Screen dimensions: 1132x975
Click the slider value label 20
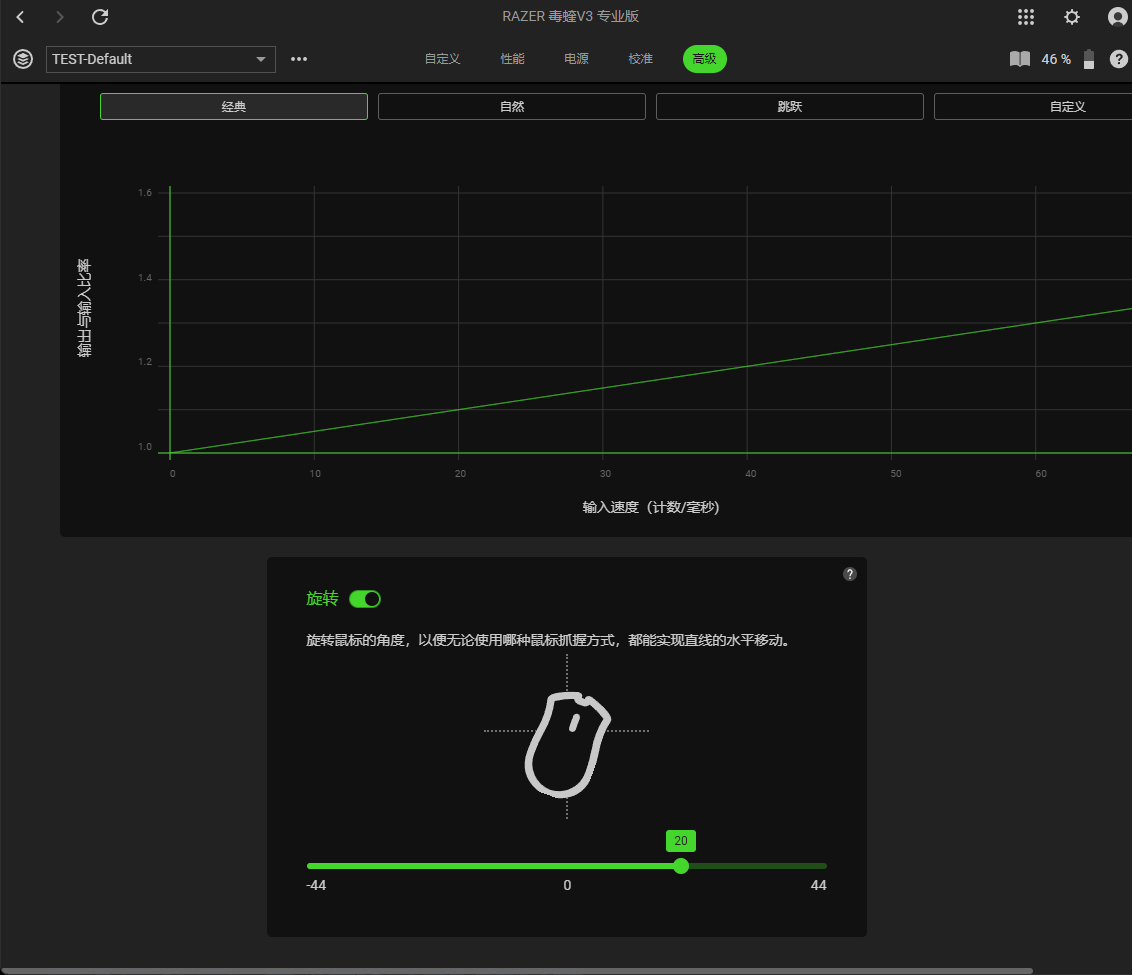pos(681,841)
